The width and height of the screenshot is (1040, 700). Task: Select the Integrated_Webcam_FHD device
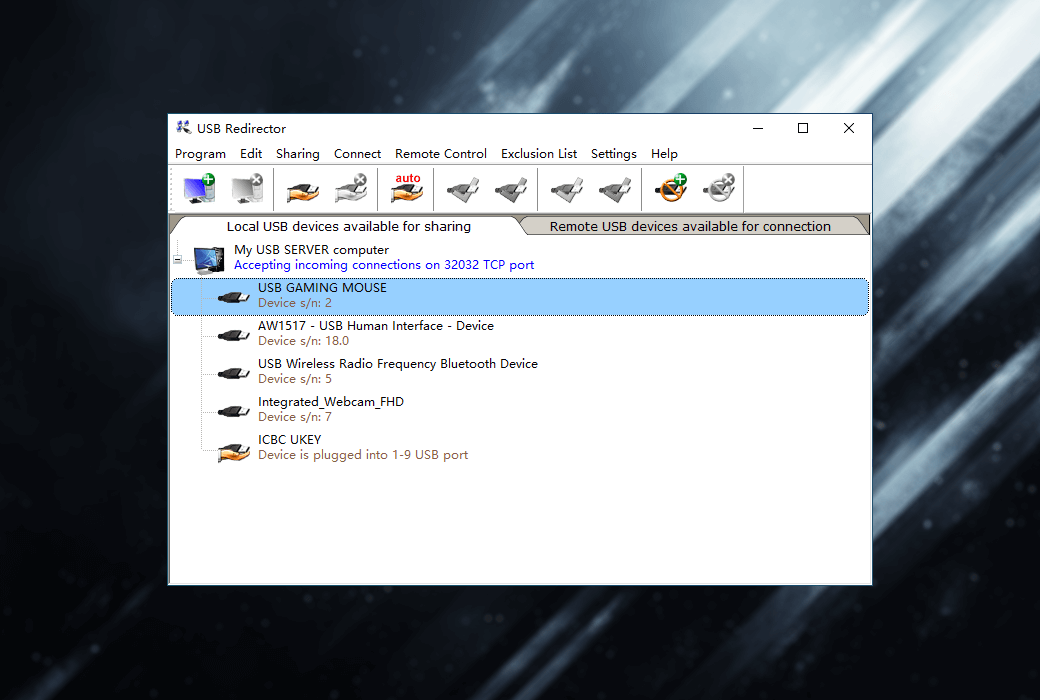[330, 408]
